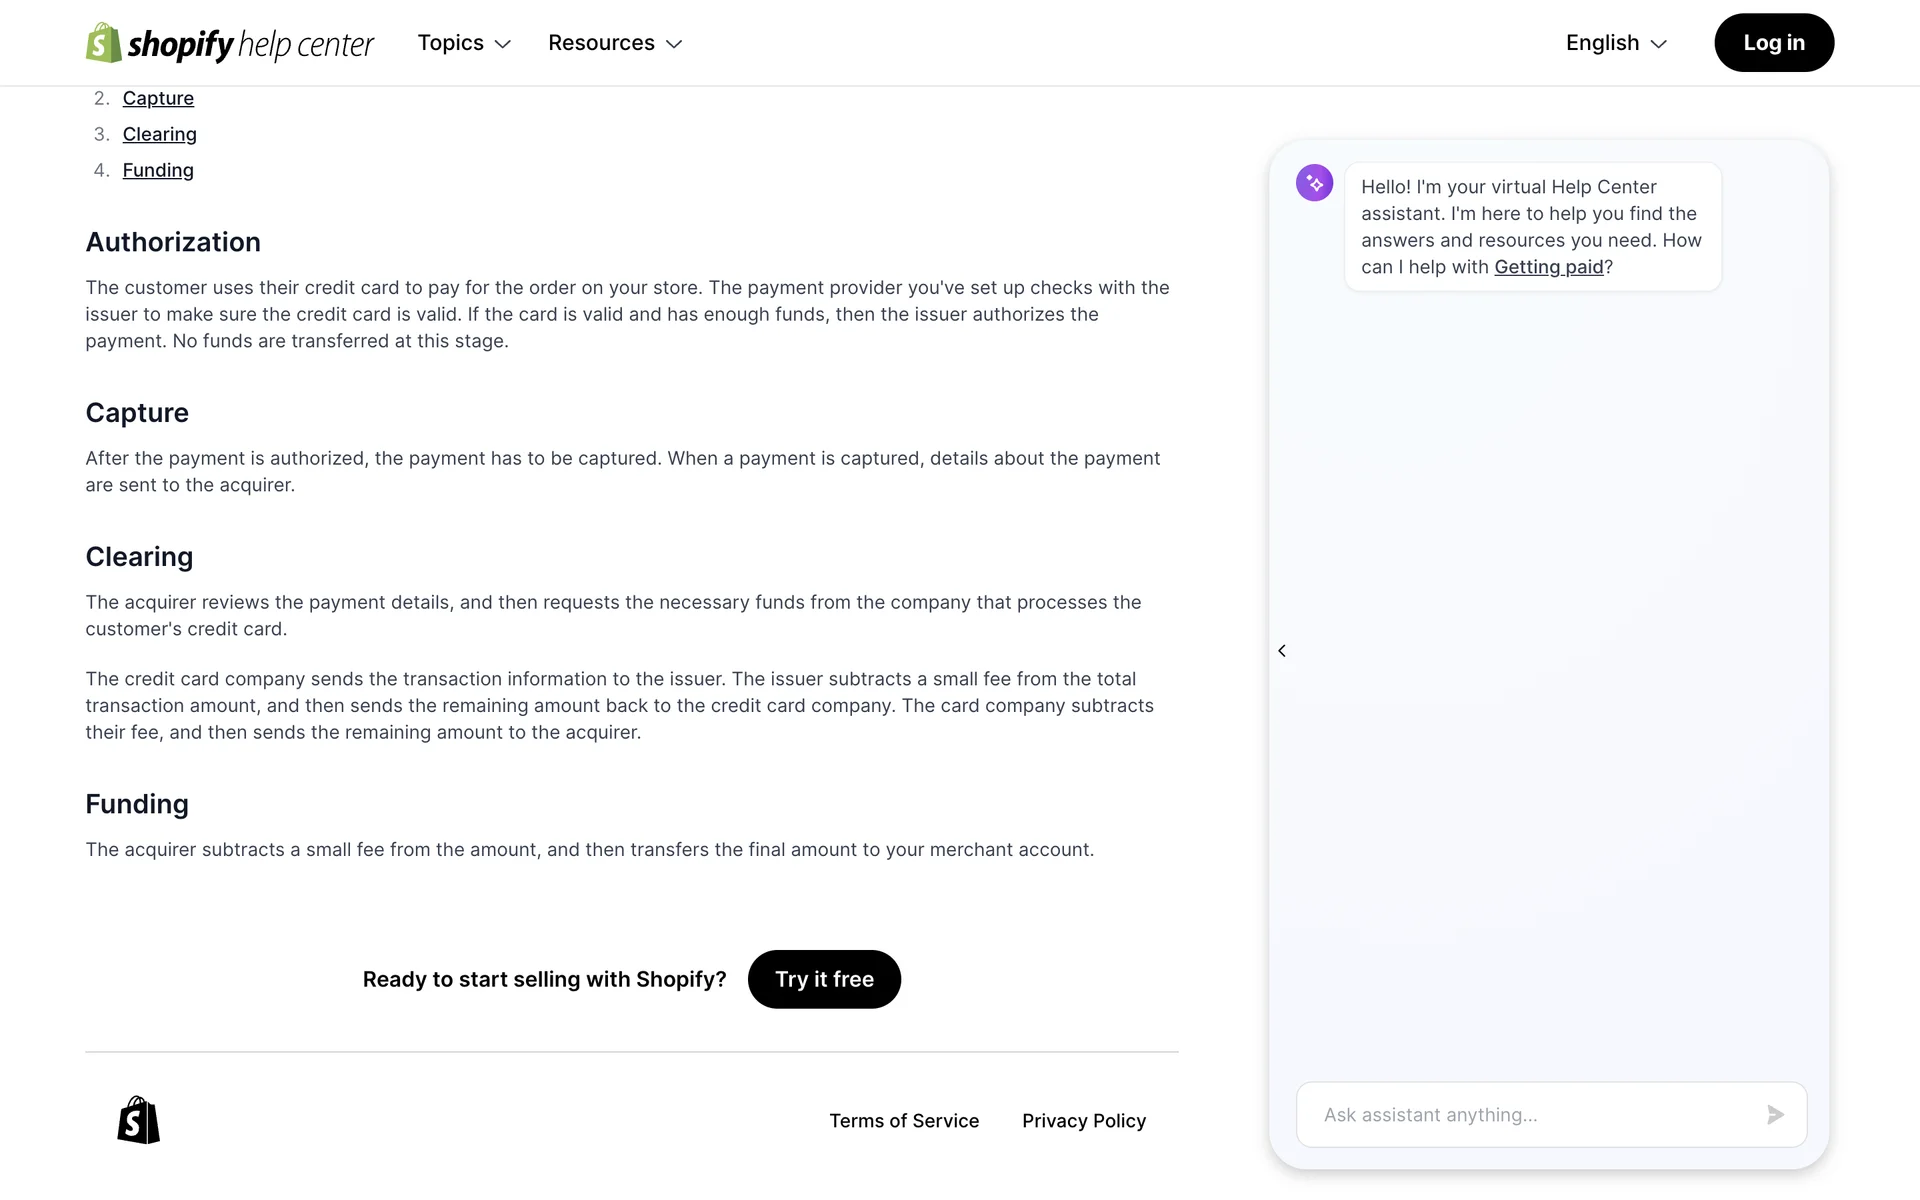The image size is (1920, 1200).
Task: Jump to the Capture section link
Action: (x=158, y=98)
